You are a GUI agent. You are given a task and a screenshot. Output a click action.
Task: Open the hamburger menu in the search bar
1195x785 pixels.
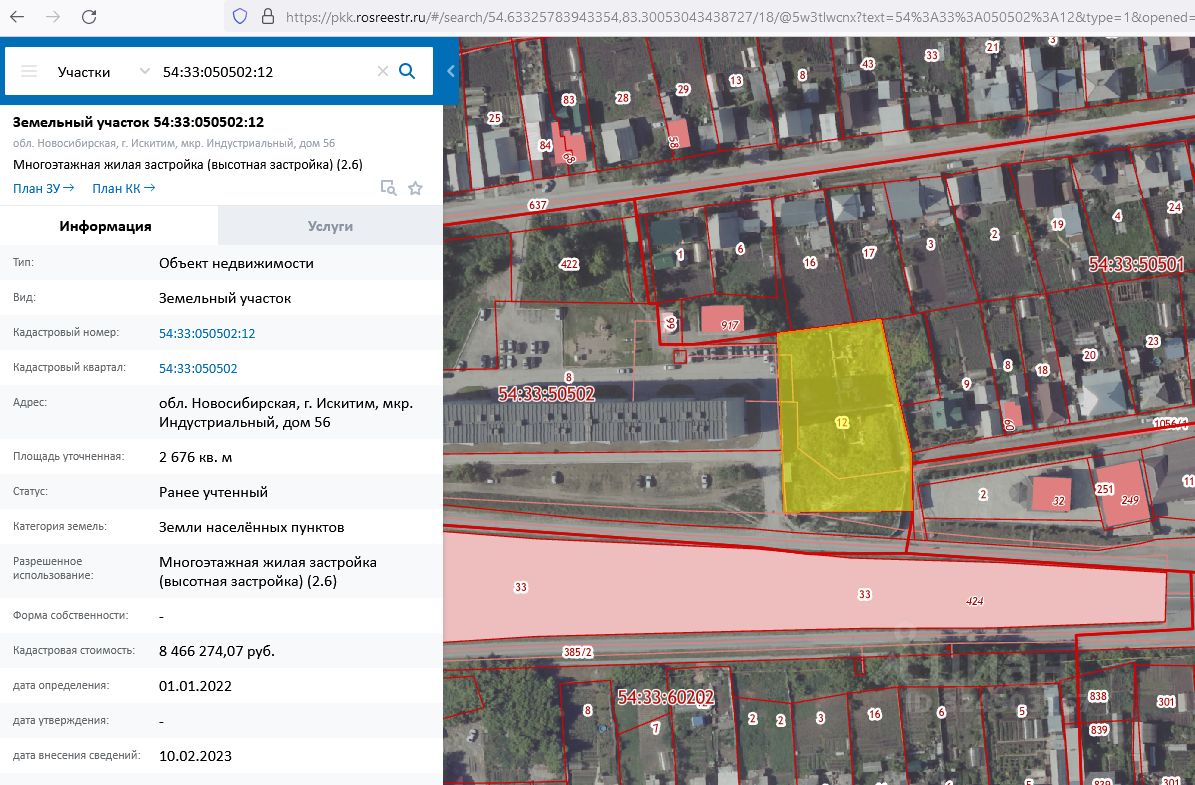(x=29, y=72)
